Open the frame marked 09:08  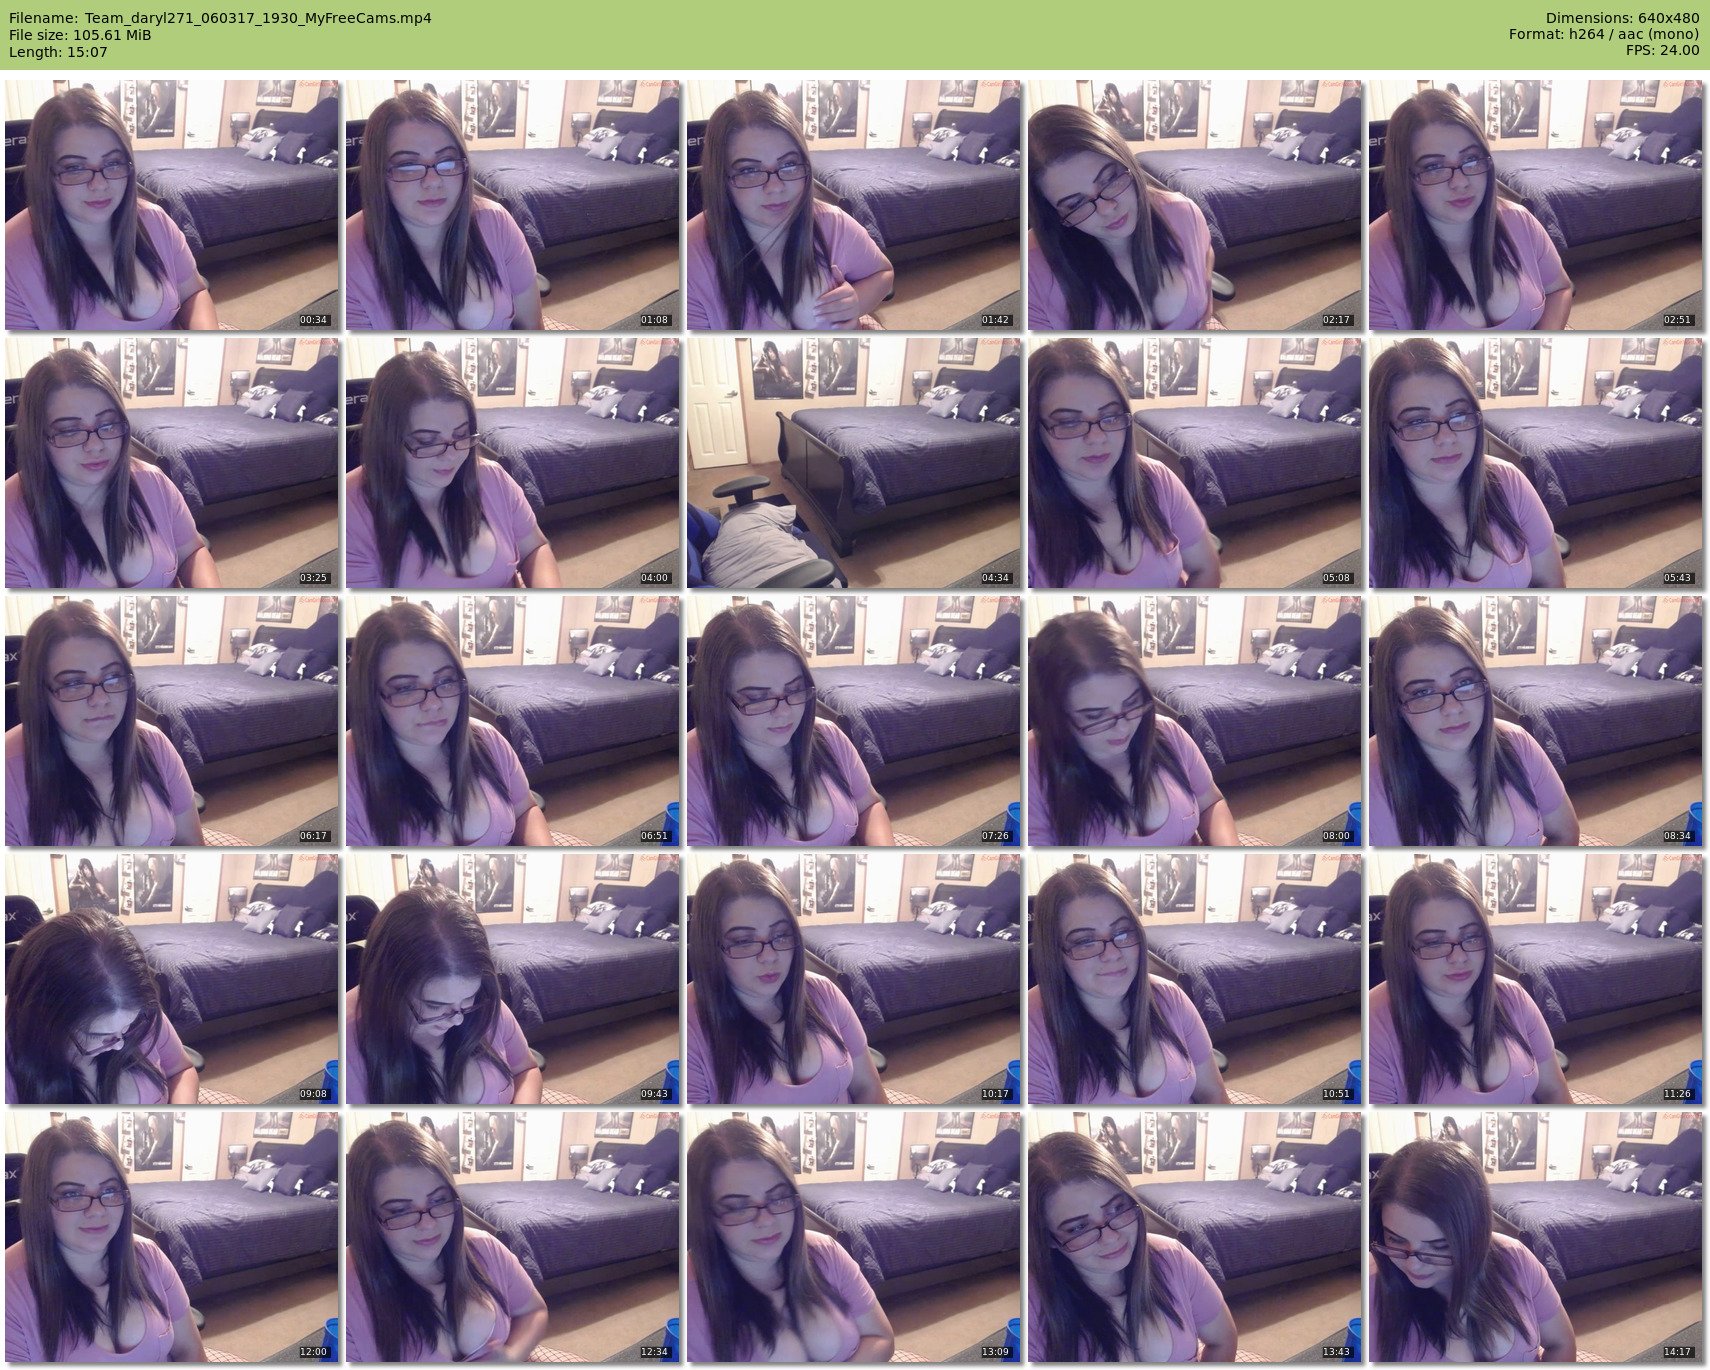pyautogui.click(x=172, y=979)
